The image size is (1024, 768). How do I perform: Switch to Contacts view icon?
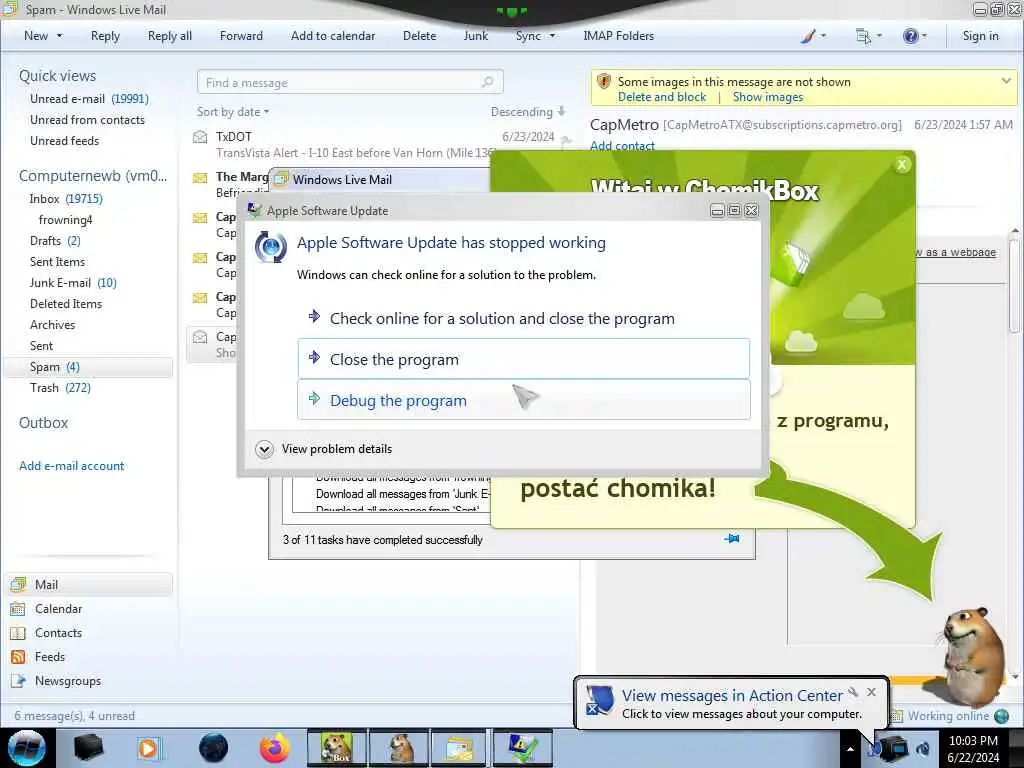18,633
